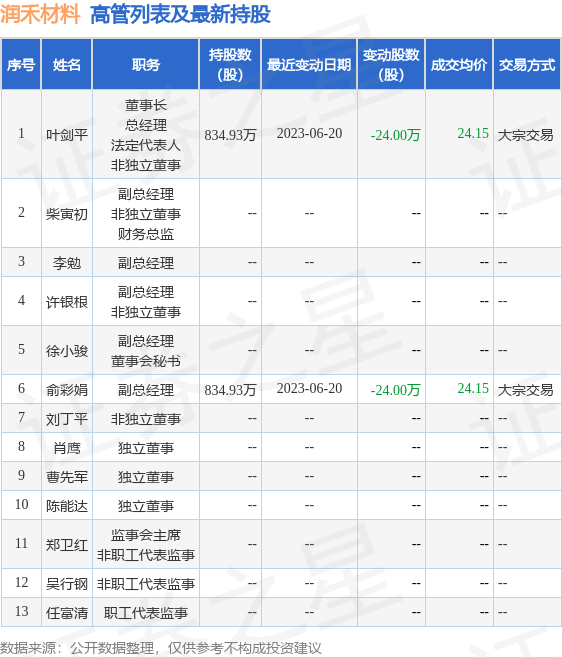Click 俞彩娟's average price 24.15

click(473, 388)
